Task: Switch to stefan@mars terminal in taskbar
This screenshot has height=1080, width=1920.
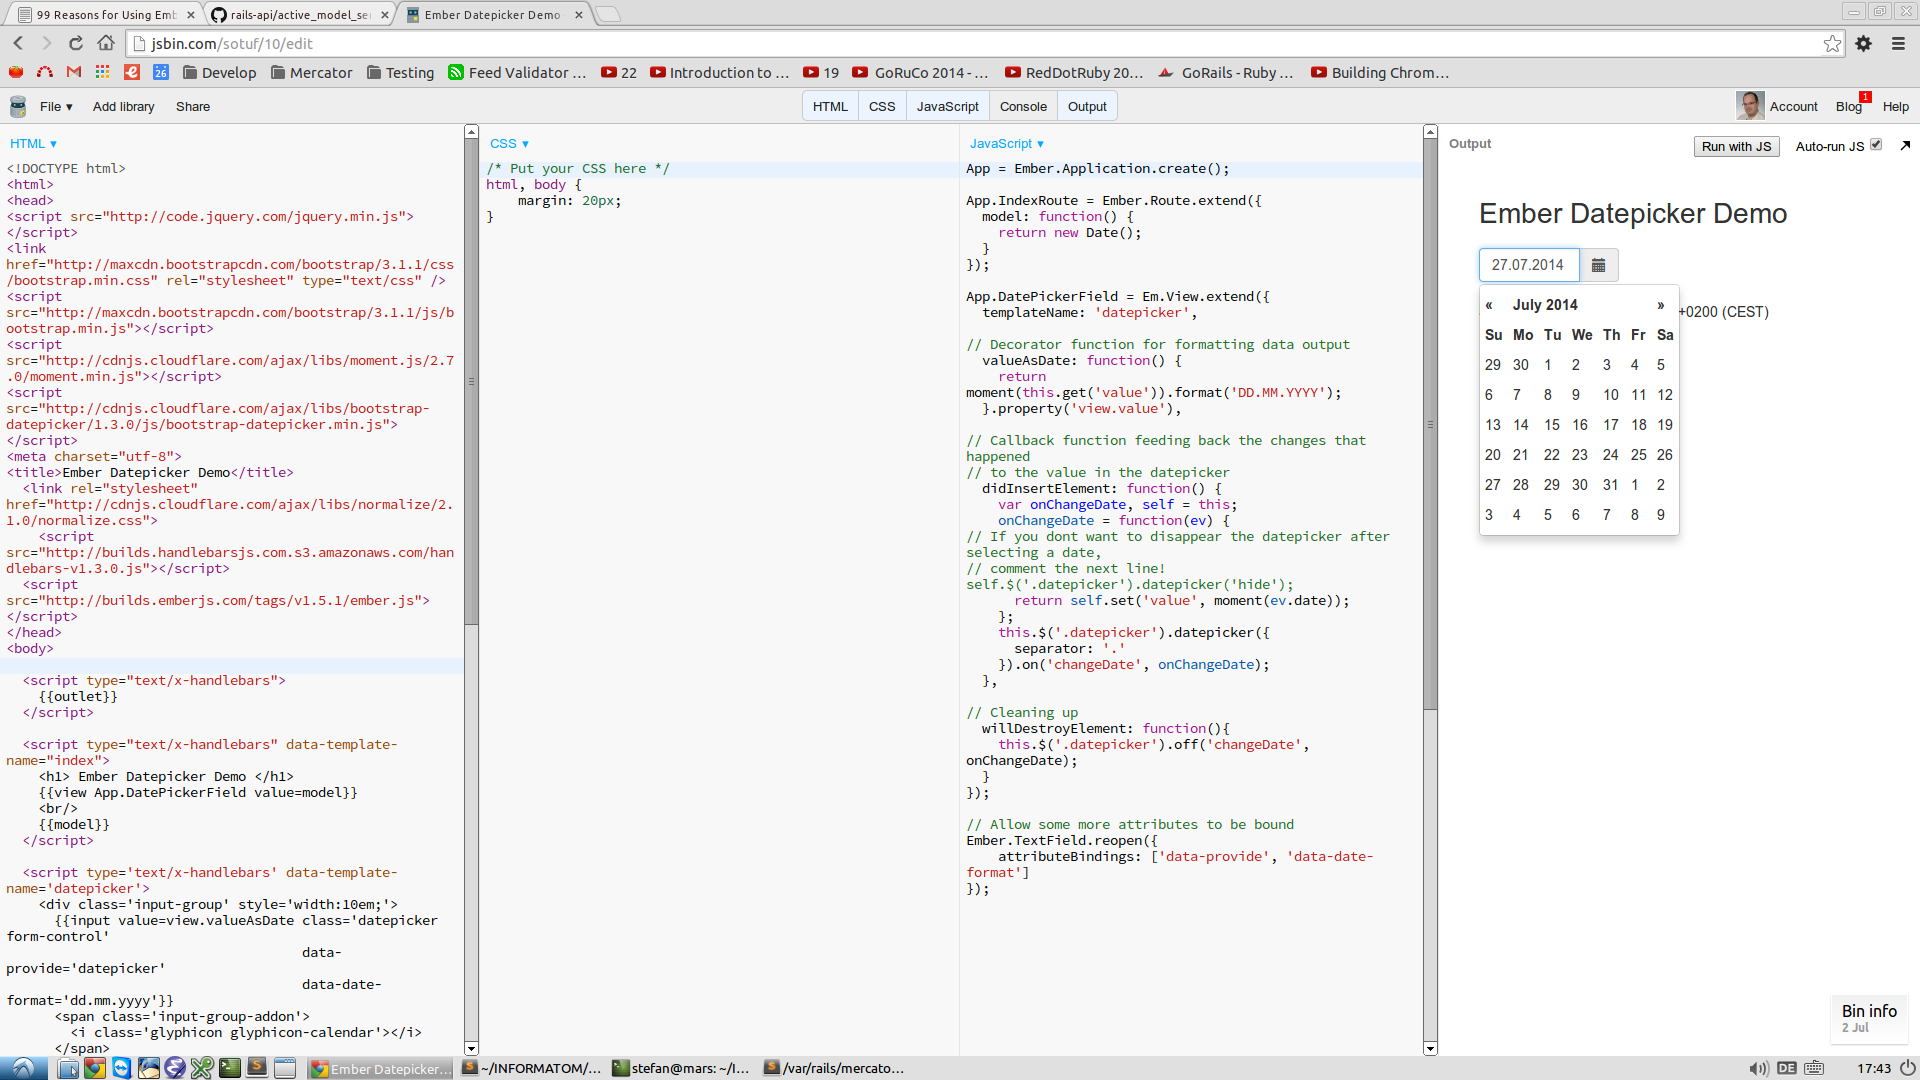Action: pos(681,1068)
